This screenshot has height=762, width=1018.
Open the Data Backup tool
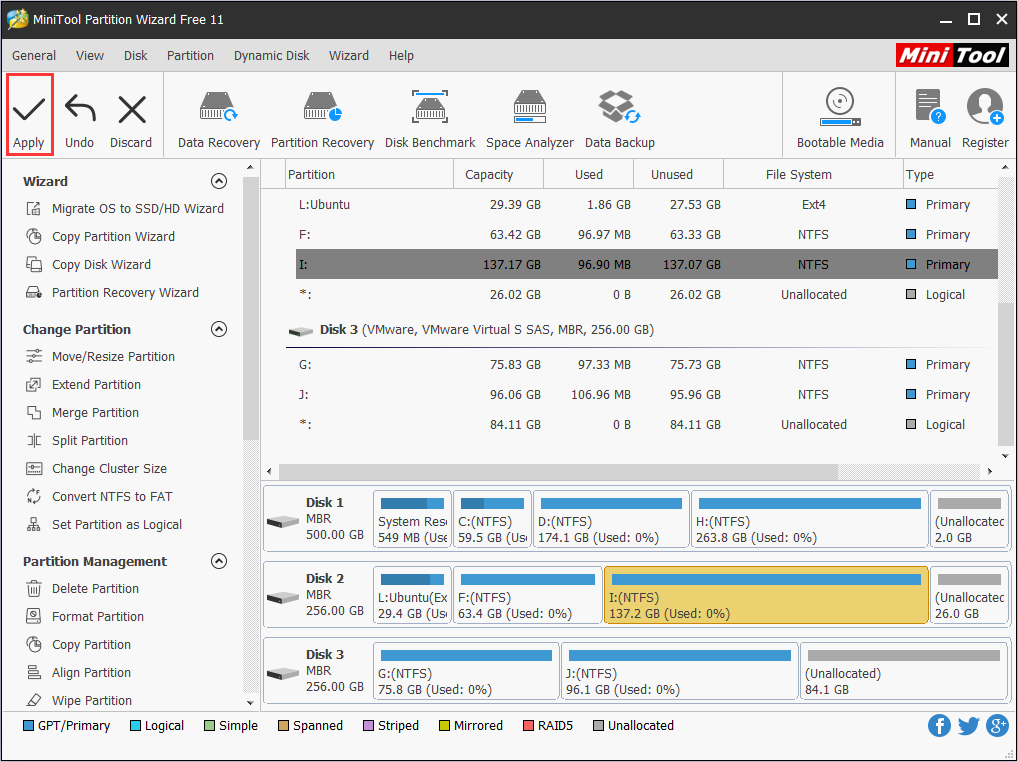[x=619, y=120]
